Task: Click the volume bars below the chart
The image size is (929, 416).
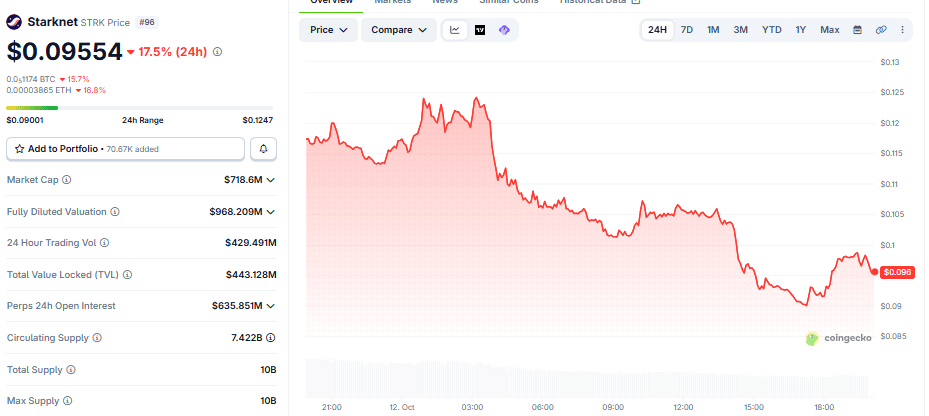Action: click(588, 378)
